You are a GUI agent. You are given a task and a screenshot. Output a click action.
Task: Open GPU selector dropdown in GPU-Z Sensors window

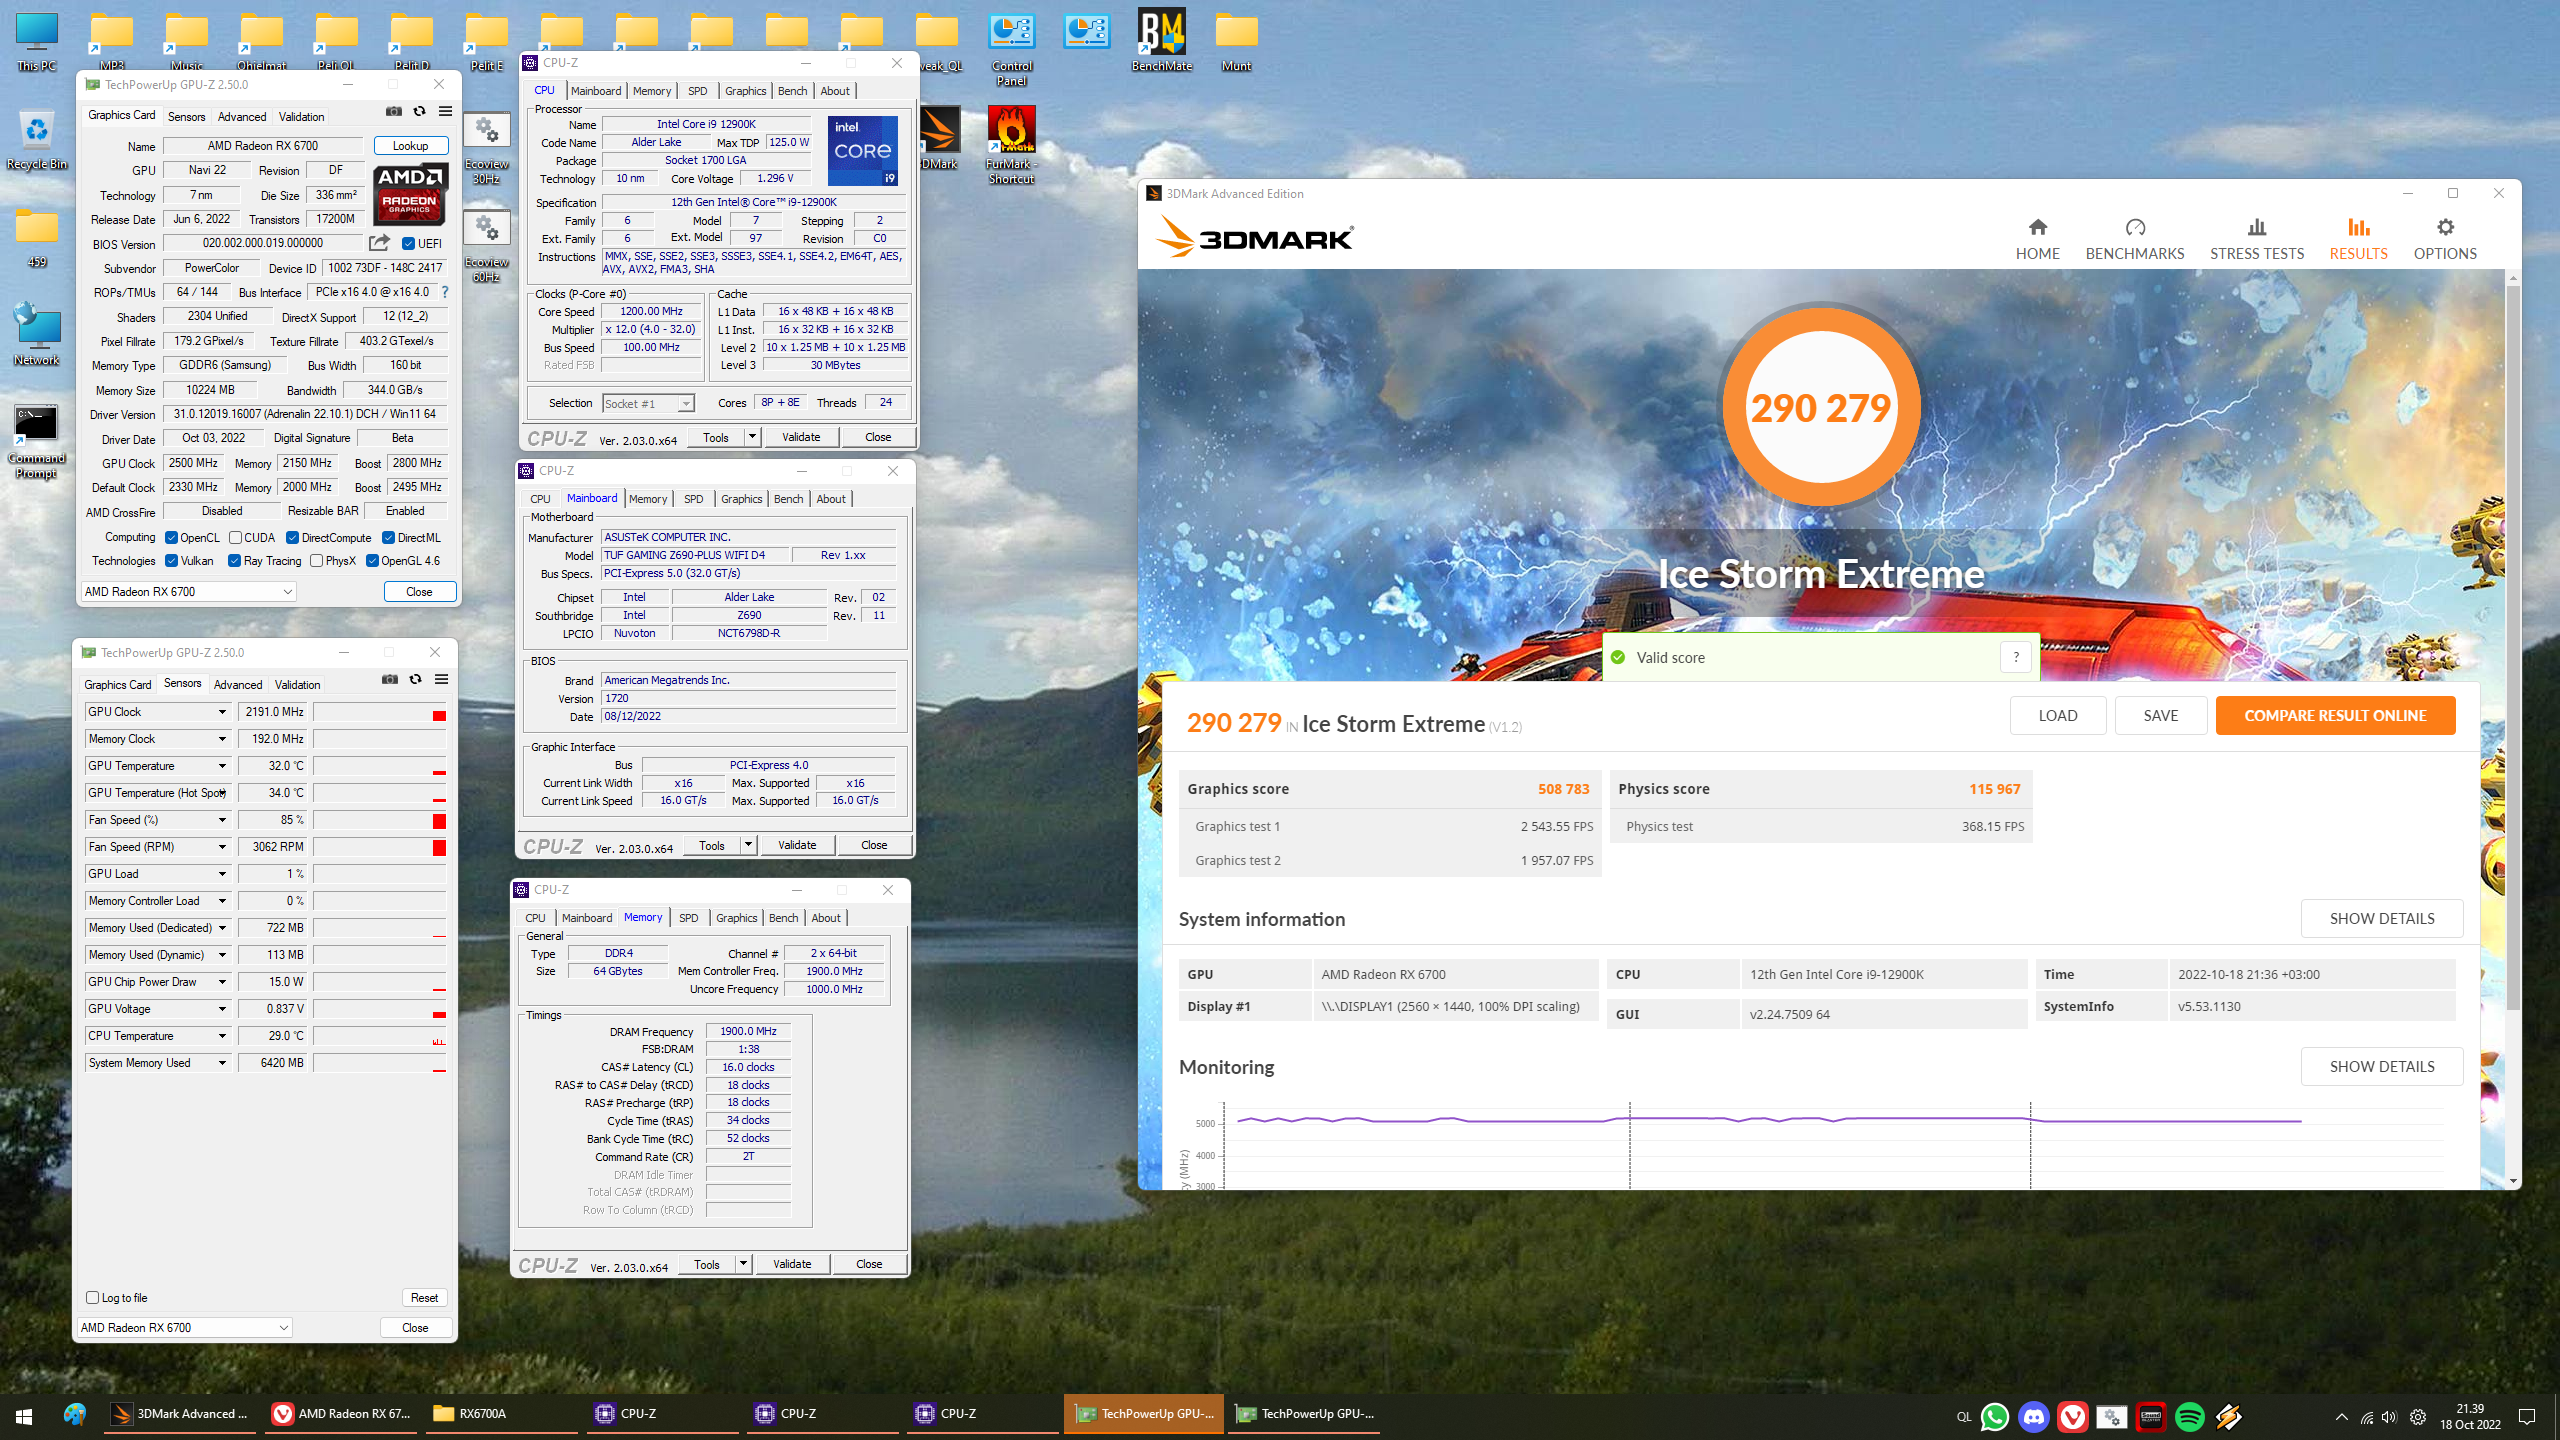pos(184,1328)
